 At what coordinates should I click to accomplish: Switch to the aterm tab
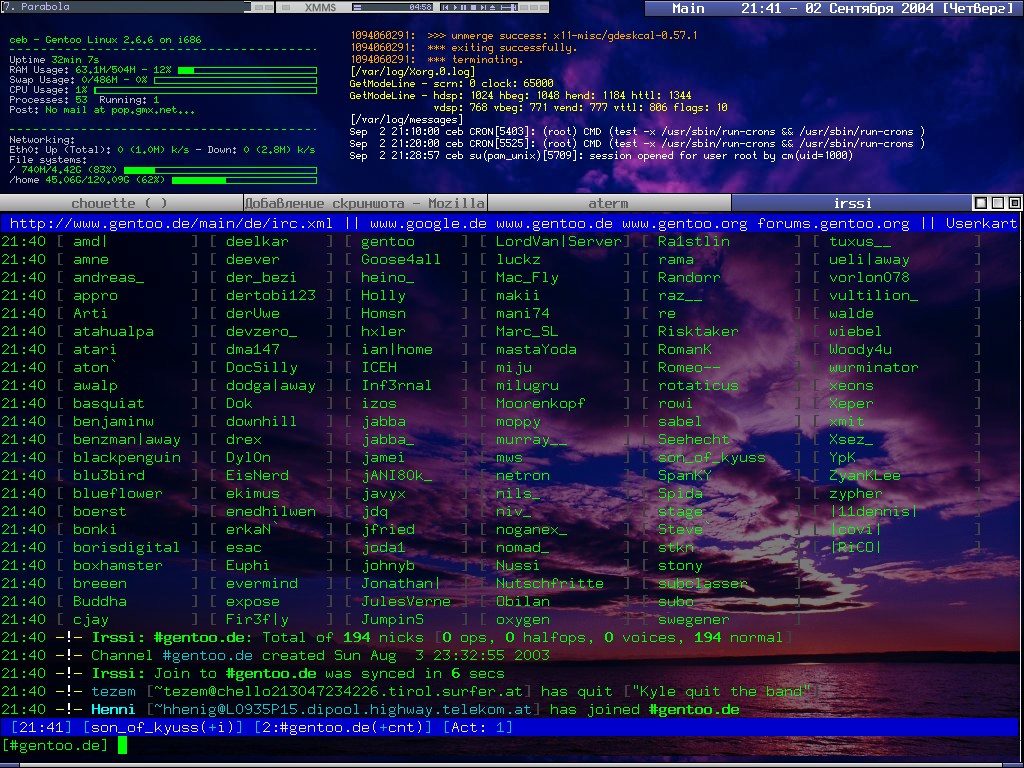608,203
